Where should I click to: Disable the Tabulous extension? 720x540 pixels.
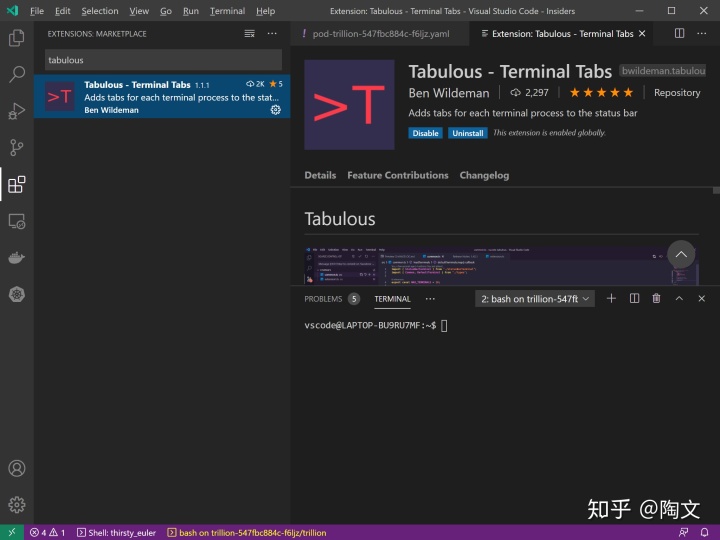(x=425, y=133)
